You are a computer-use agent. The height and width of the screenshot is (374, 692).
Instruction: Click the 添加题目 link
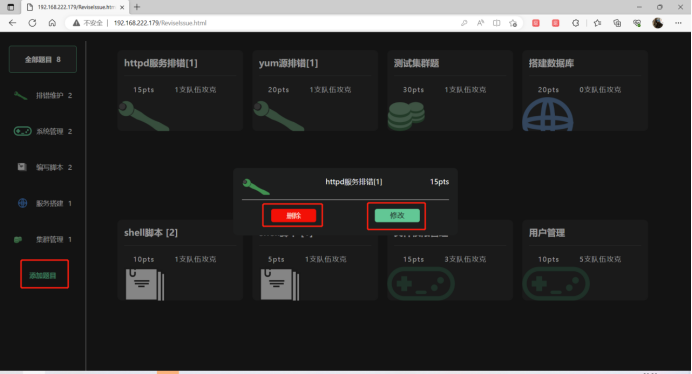(43, 276)
